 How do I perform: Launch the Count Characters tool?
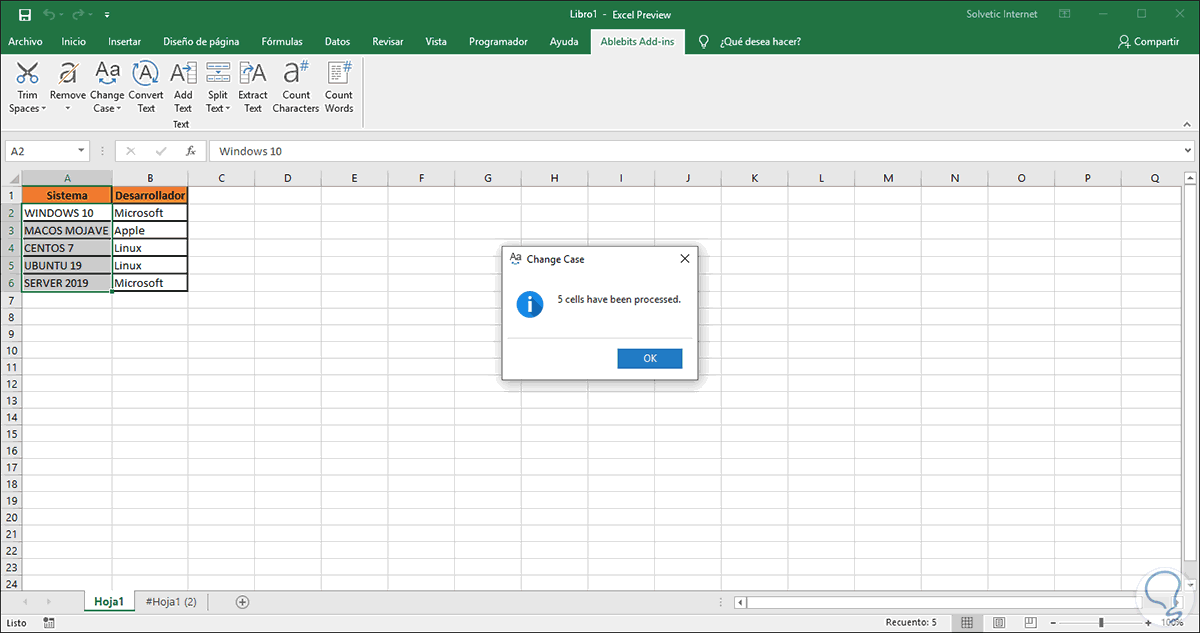pyautogui.click(x=295, y=74)
